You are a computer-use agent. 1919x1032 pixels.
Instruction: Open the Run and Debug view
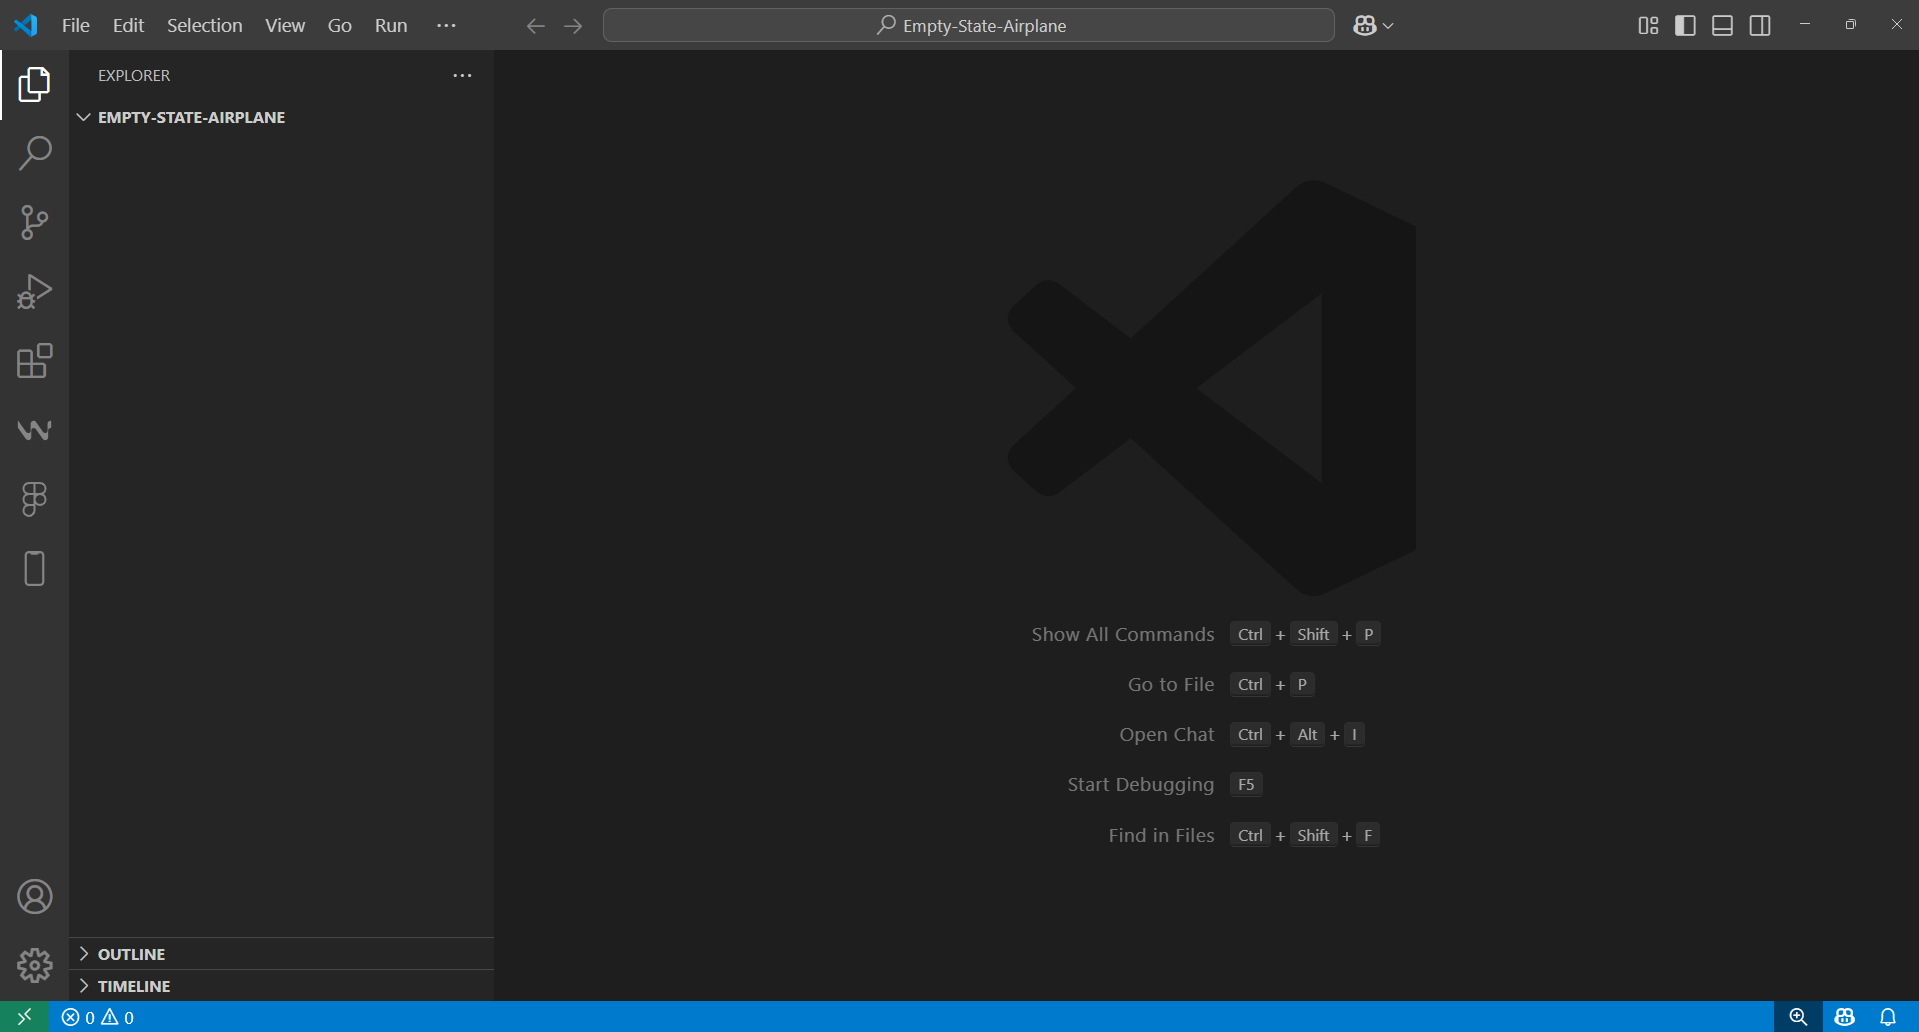coord(34,292)
